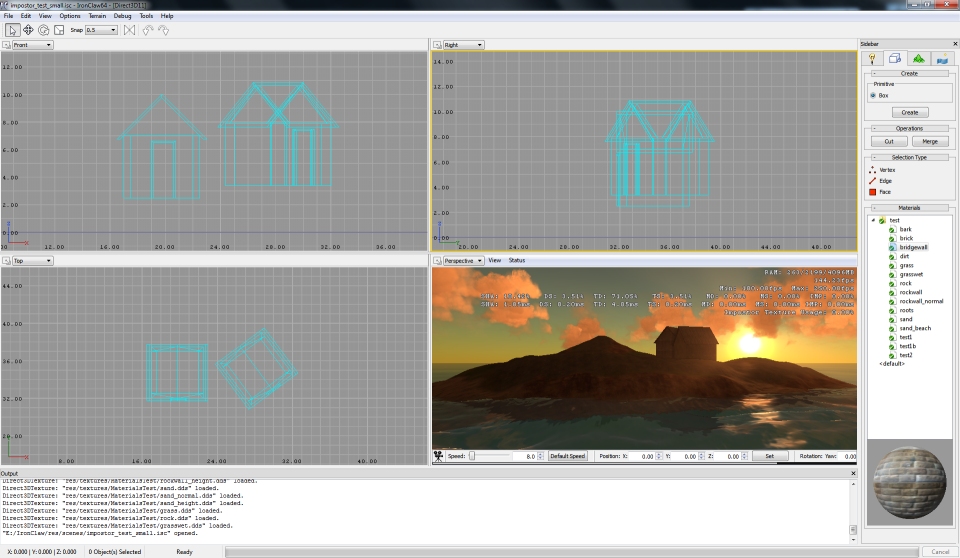Open the lightbulb tab in sidebar
This screenshot has height=558, width=960.
point(873,59)
